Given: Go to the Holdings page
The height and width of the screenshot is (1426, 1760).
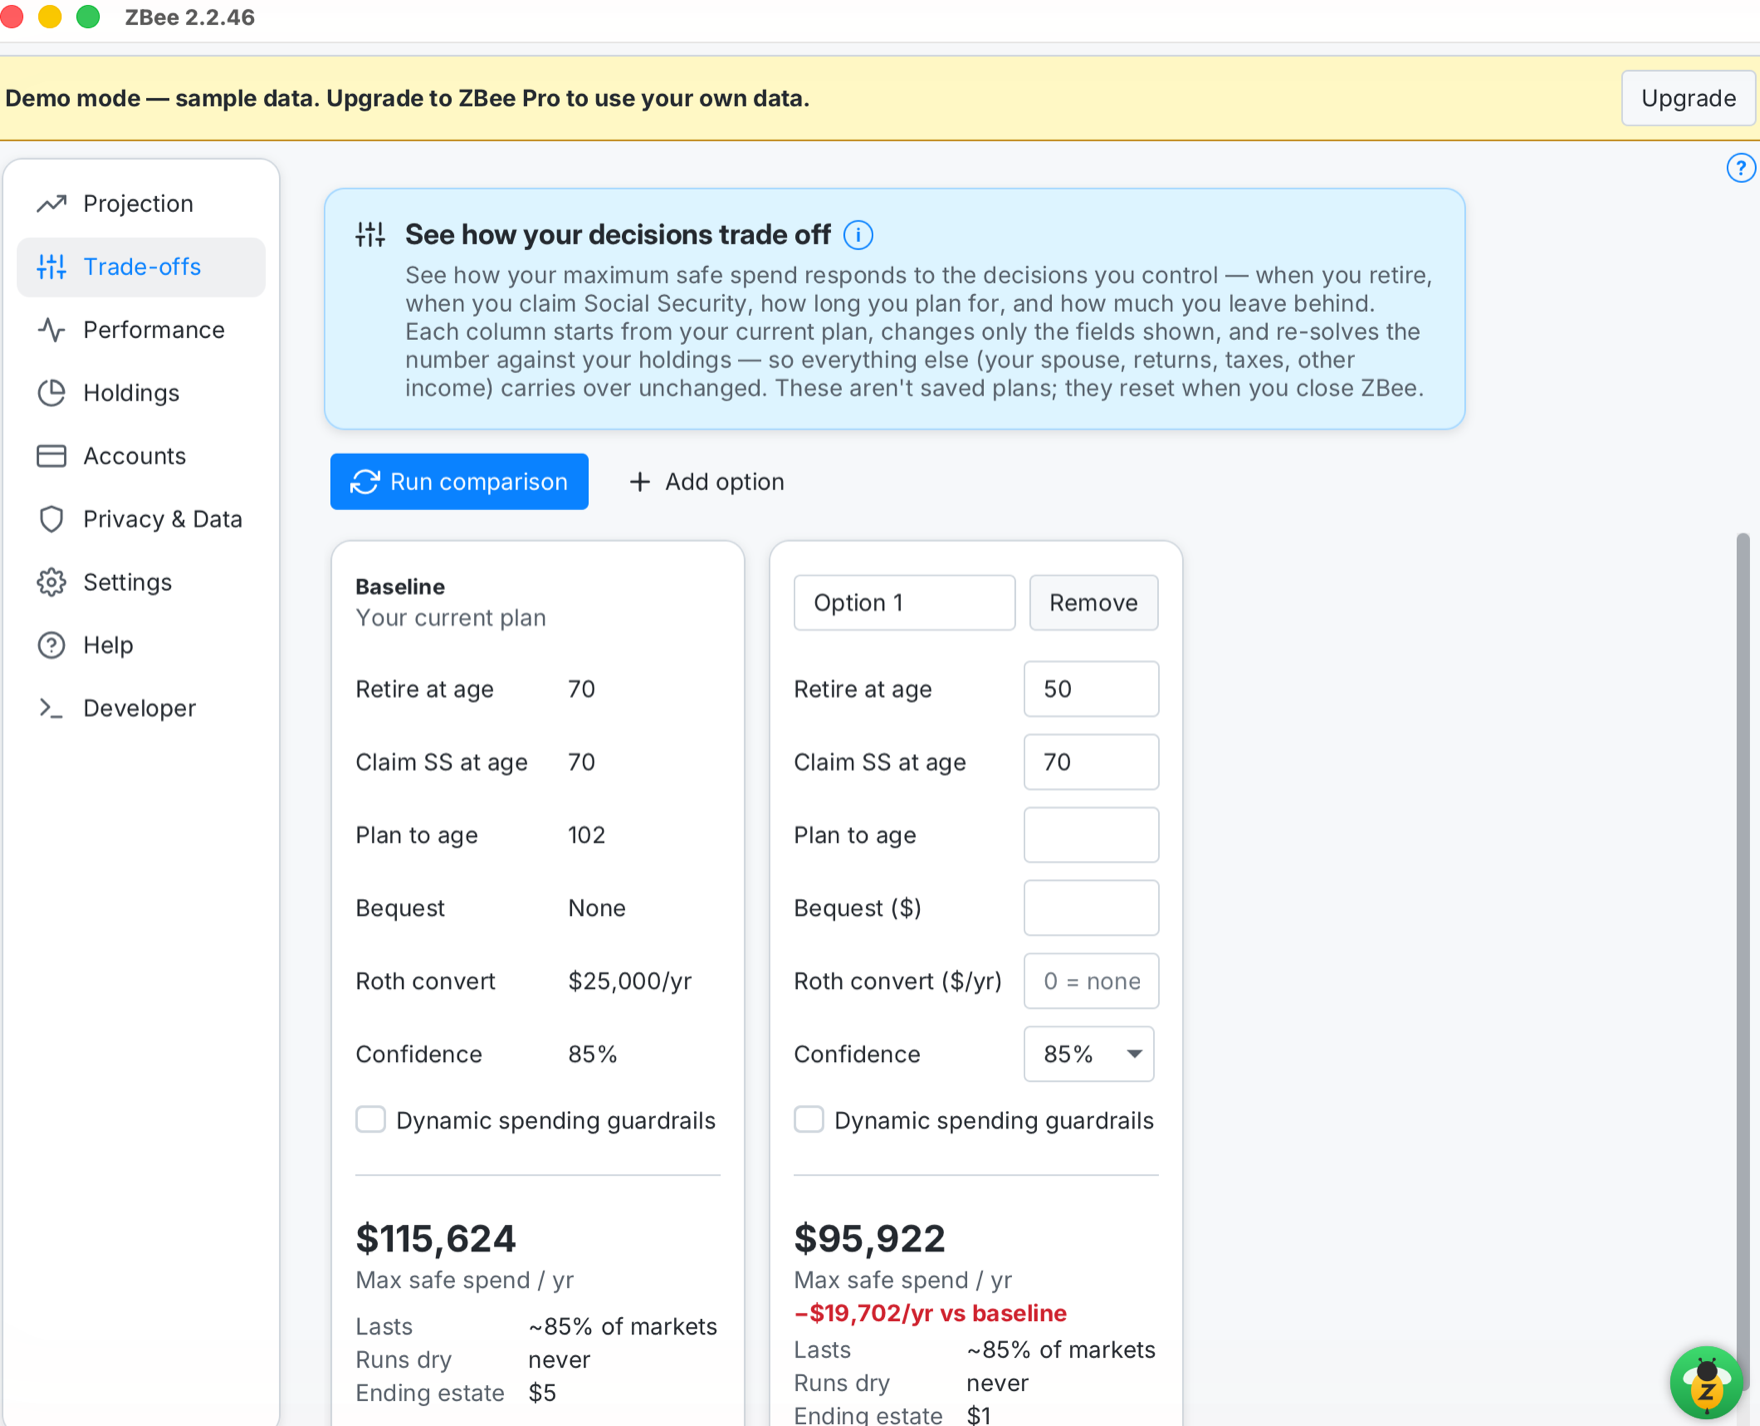Looking at the screenshot, I should [x=141, y=393].
